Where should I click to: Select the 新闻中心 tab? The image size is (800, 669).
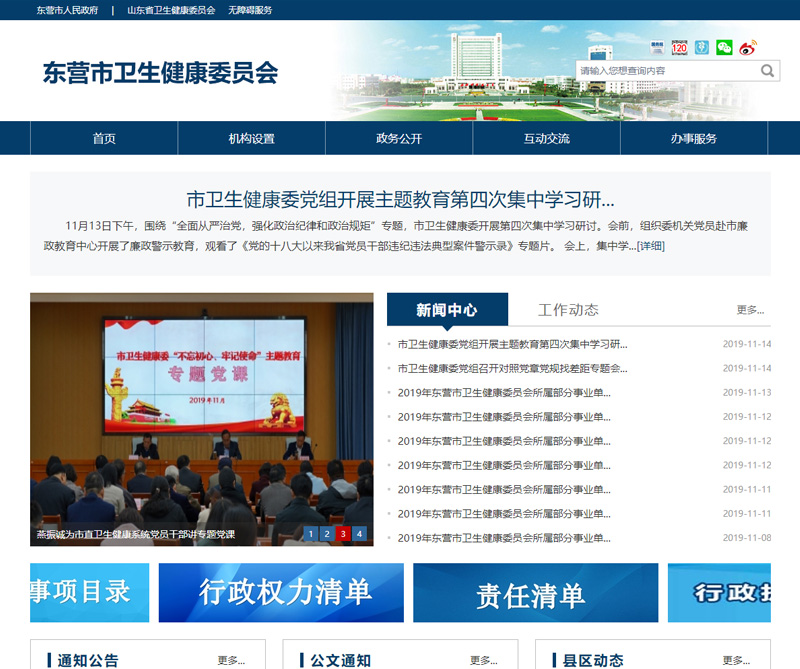click(447, 309)
